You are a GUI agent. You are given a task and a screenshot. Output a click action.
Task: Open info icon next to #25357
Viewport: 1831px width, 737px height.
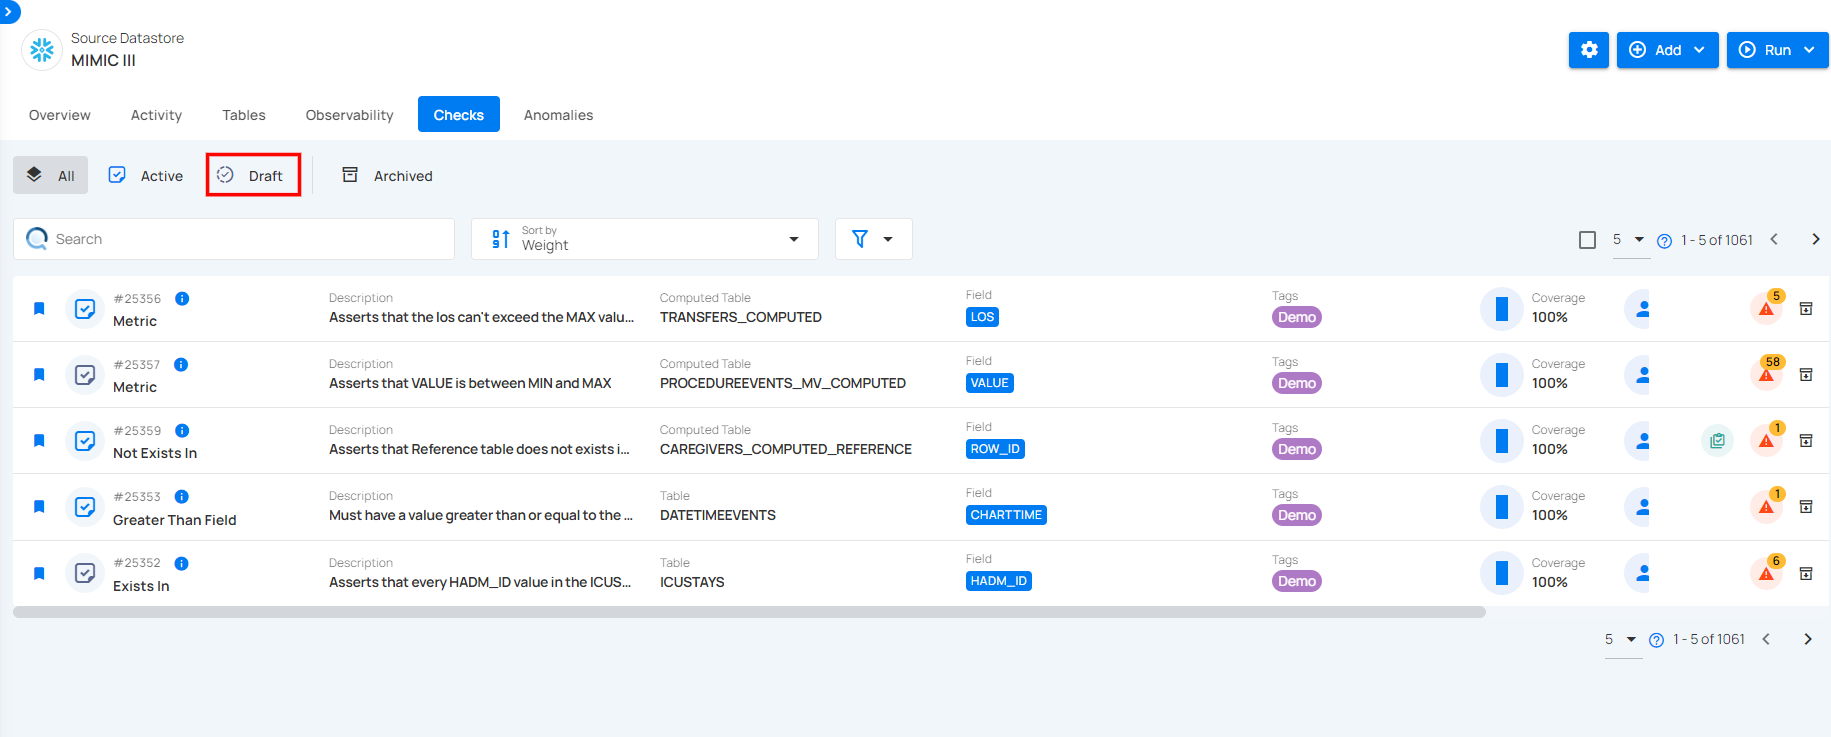[x=181, y=364]
